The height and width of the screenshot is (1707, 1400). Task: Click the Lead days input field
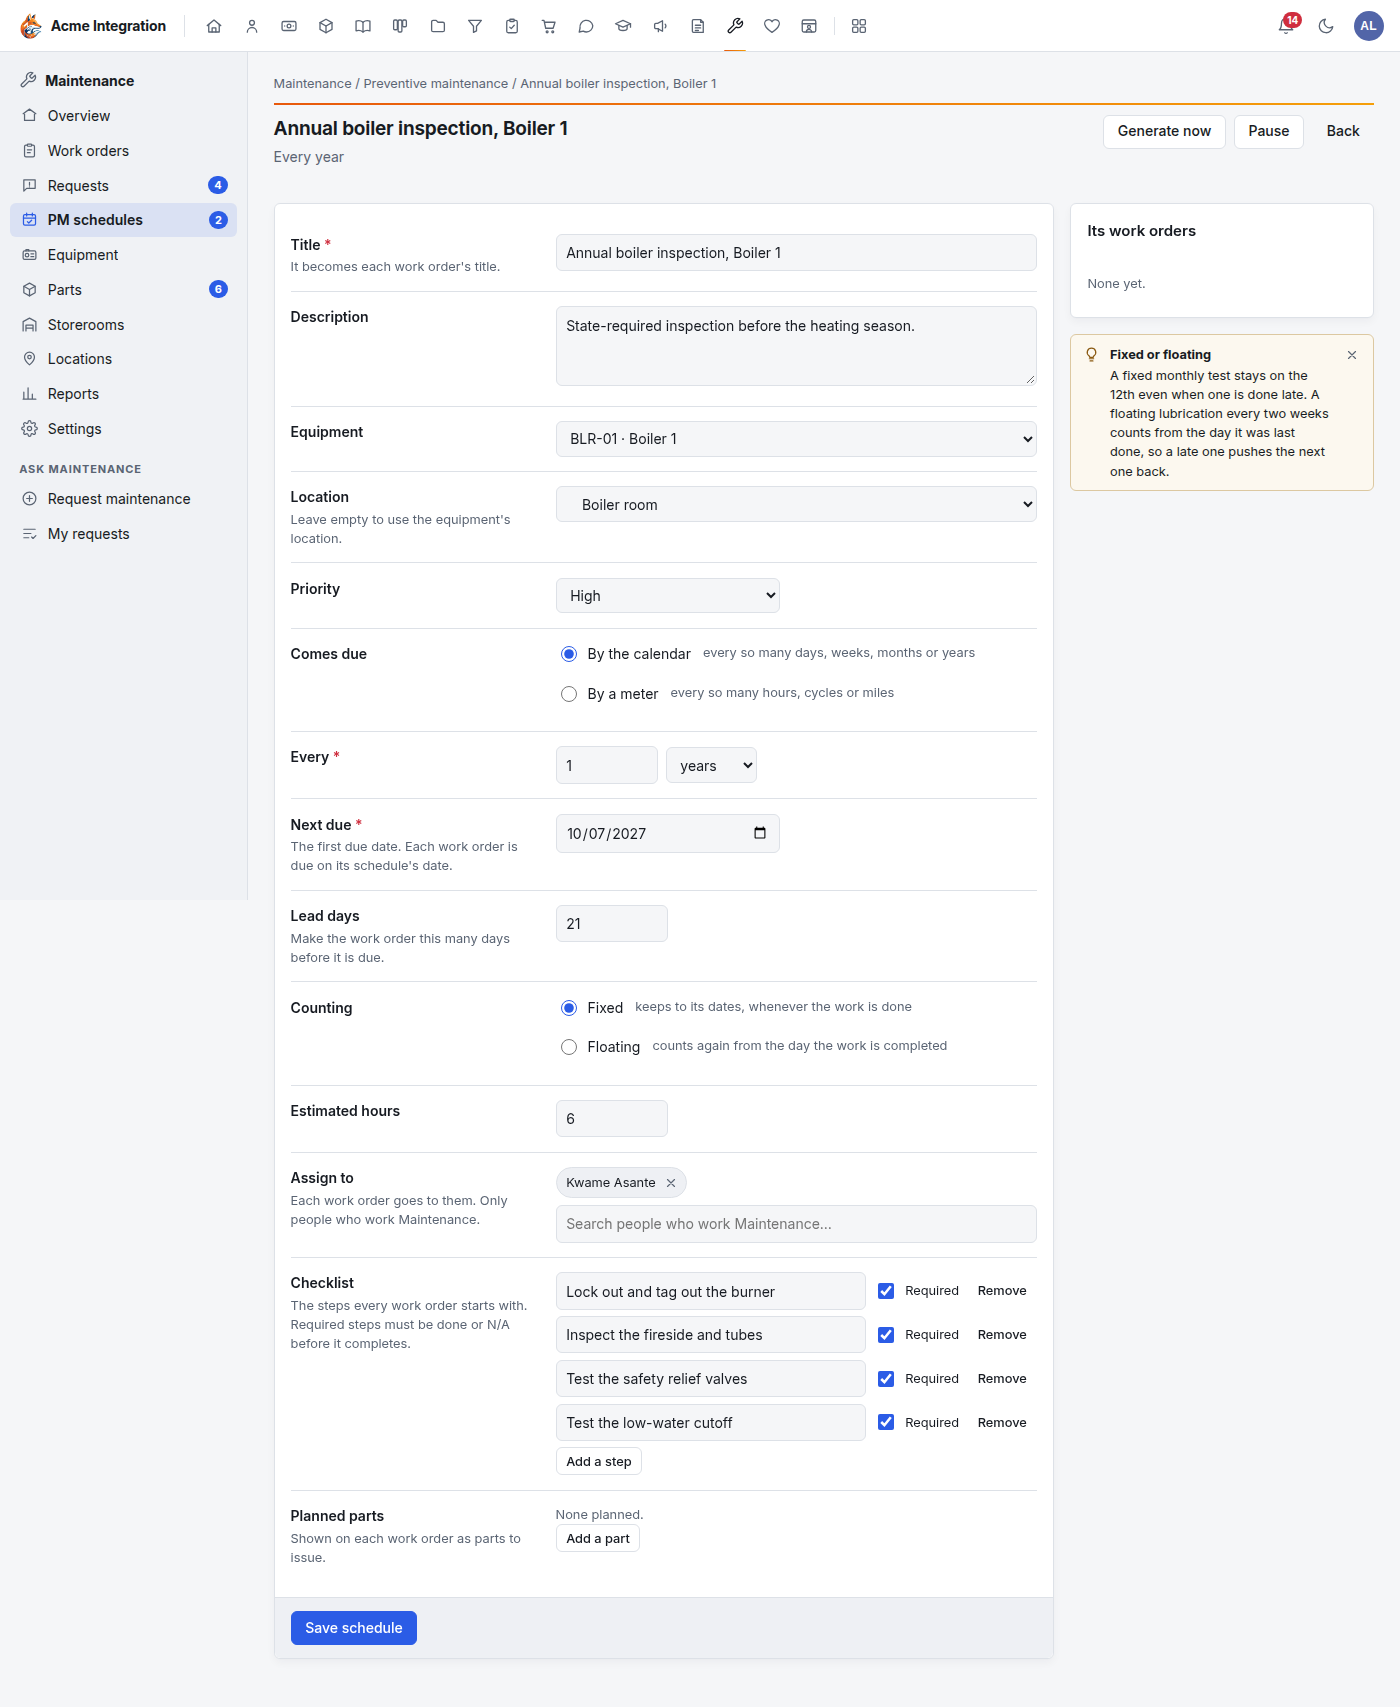[611, 924]
